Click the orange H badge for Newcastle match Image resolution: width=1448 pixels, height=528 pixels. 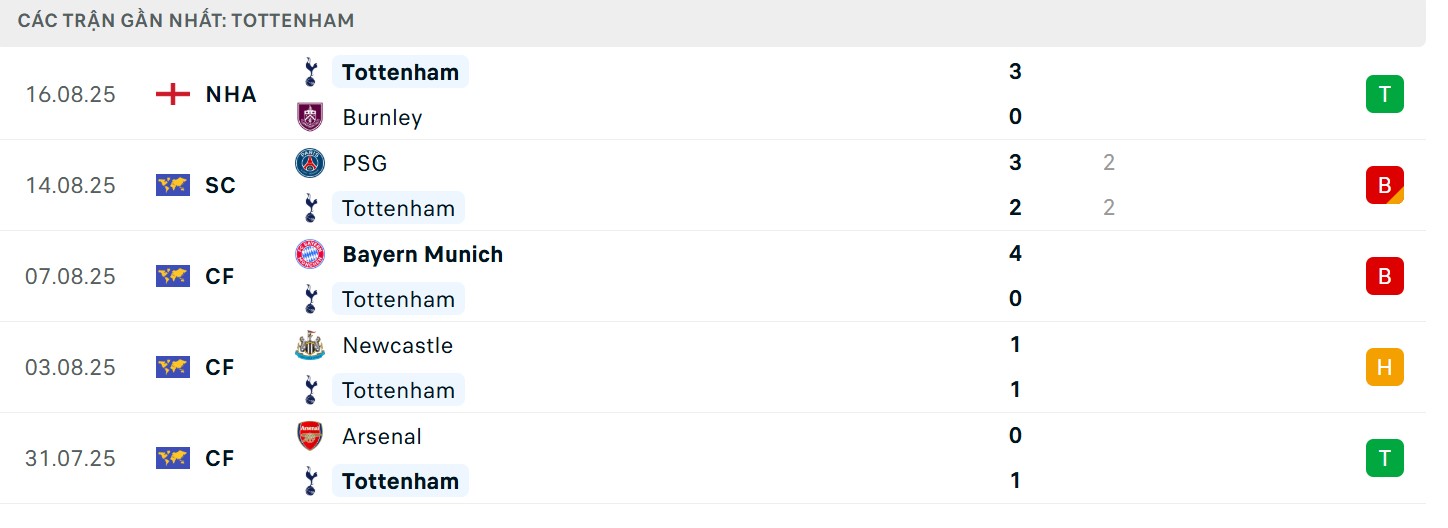1384,367
